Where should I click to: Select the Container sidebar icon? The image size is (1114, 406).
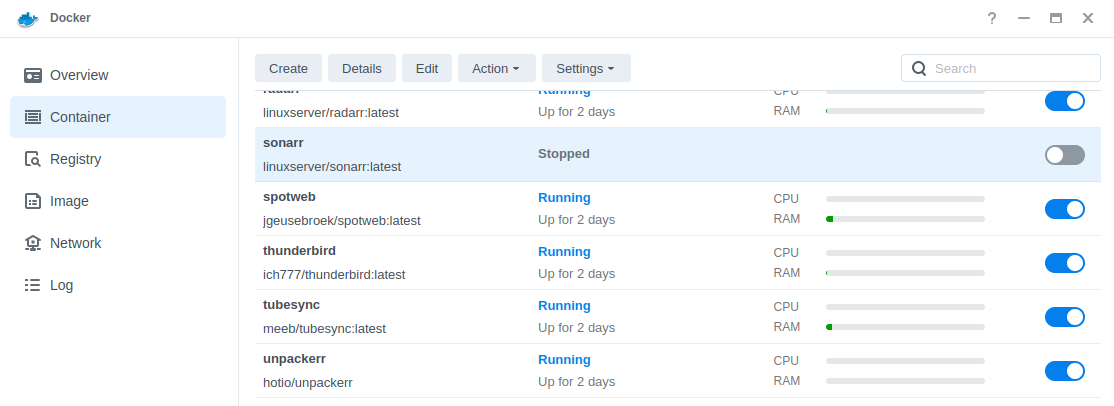coord(33,117)
